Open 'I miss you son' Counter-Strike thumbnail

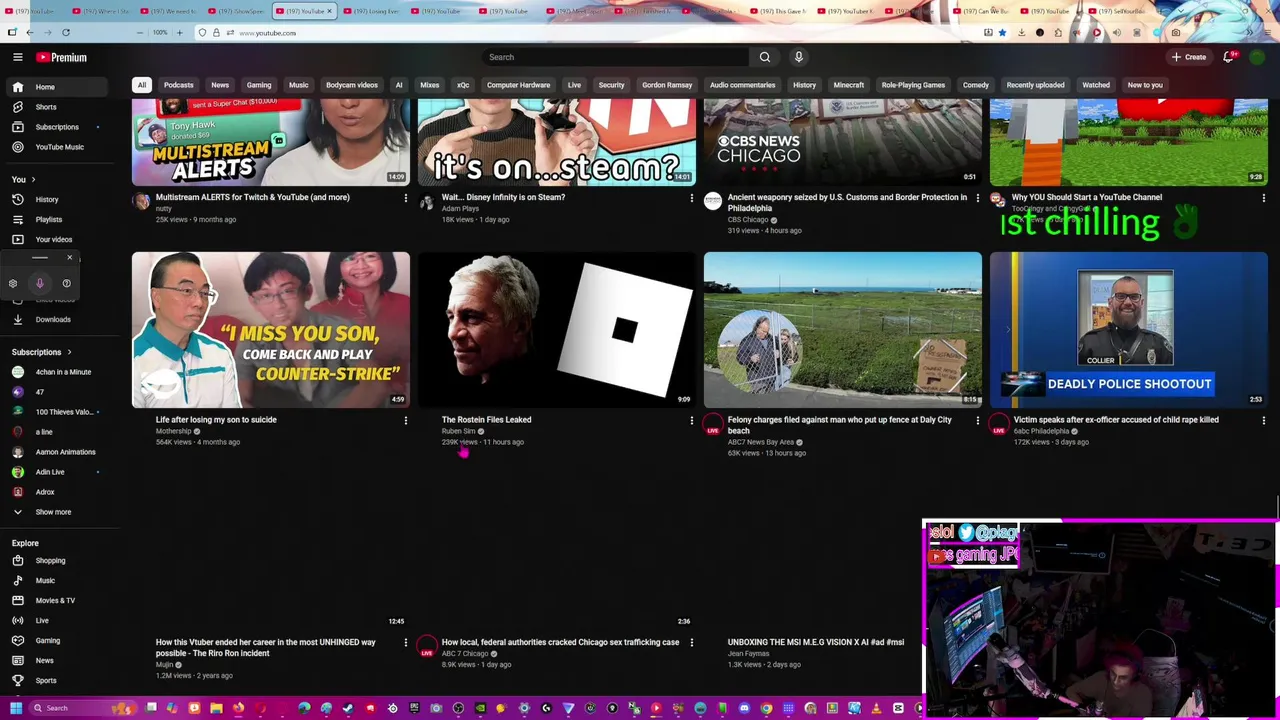[271, 329]
